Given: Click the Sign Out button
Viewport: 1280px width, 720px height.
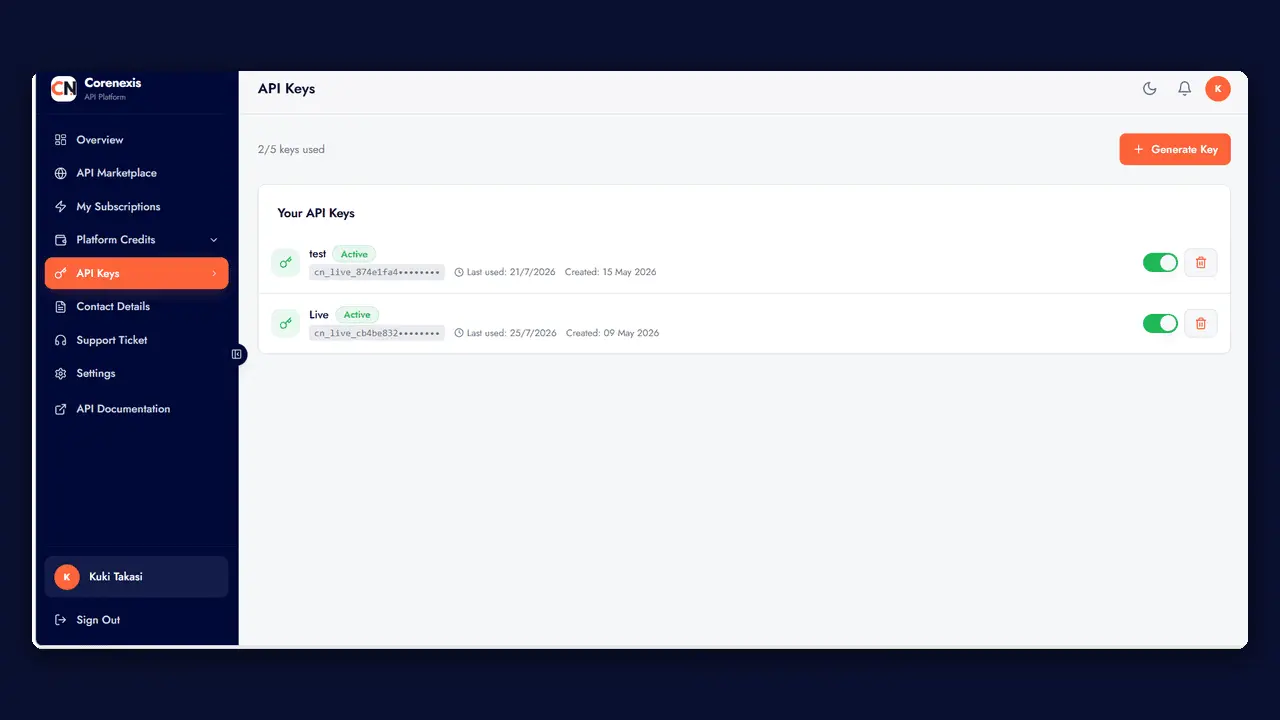Looking at the screenshot, I should pyautogui.click(x=136, y=620).
